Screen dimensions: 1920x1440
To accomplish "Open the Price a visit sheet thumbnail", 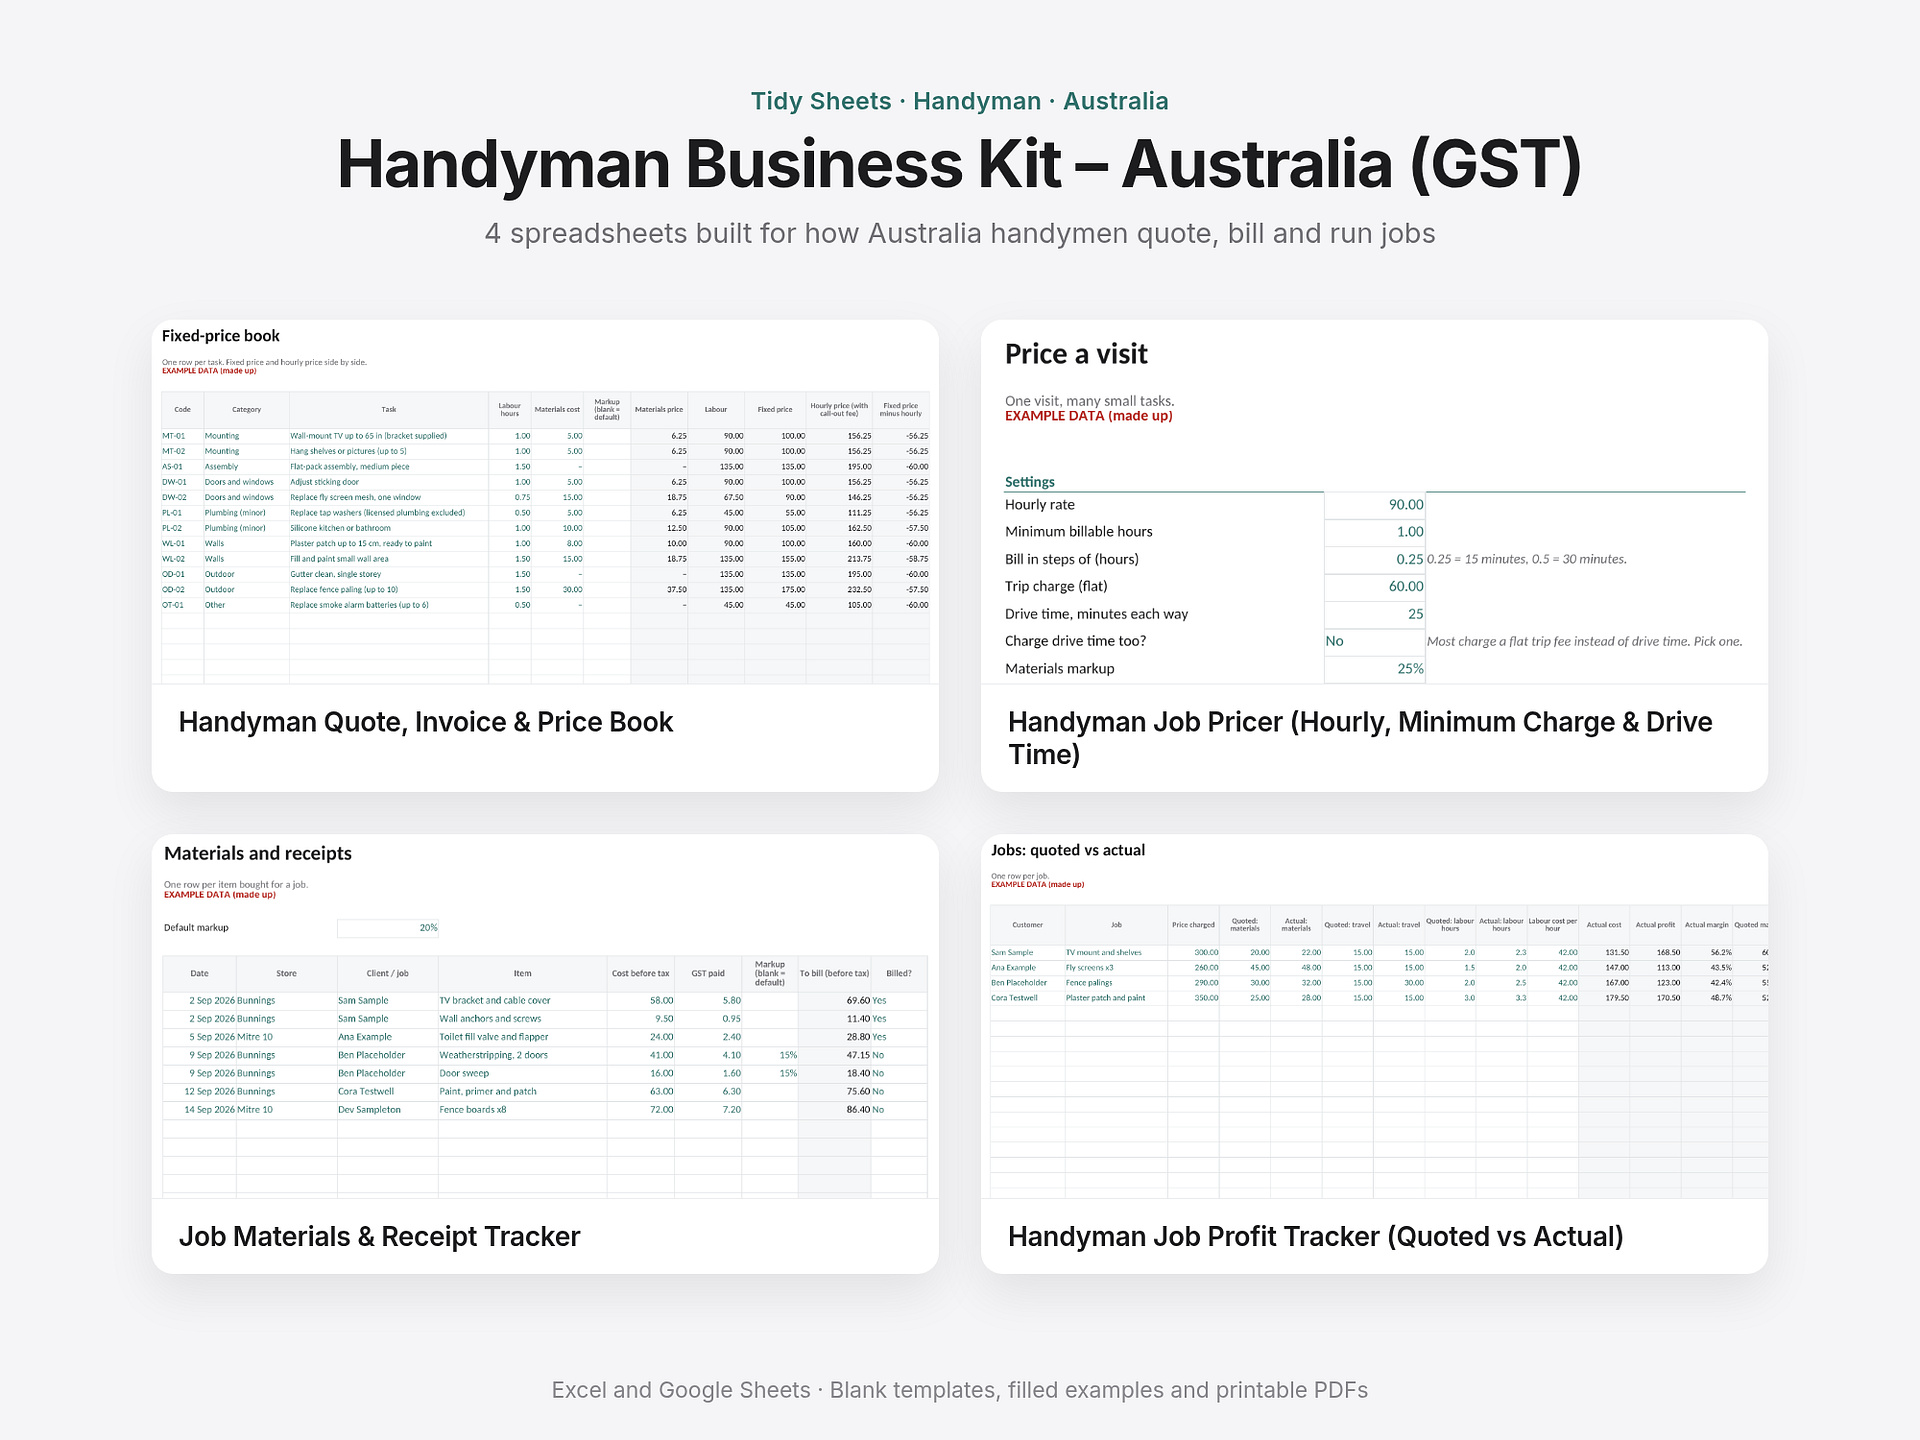I will 1374,502.
